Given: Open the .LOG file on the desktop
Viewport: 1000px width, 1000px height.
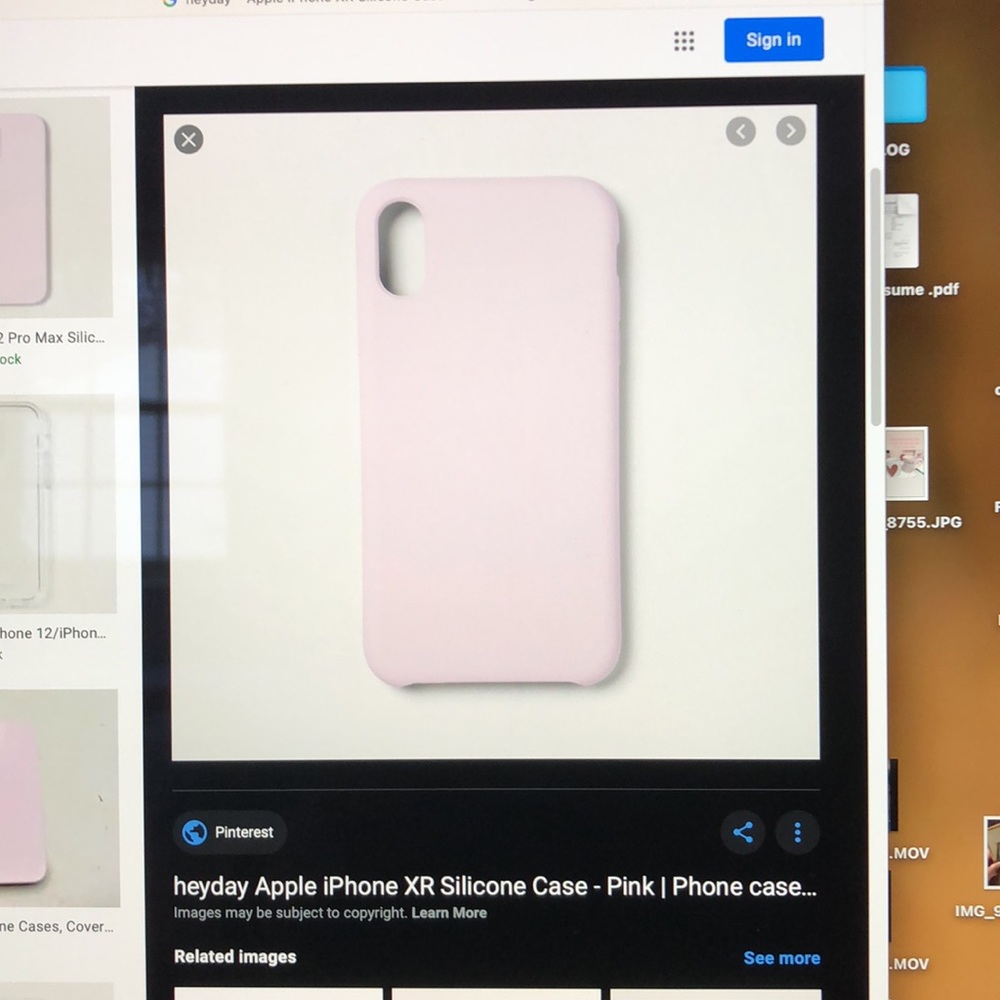Looking at the screenshot, I should [906, 100].
